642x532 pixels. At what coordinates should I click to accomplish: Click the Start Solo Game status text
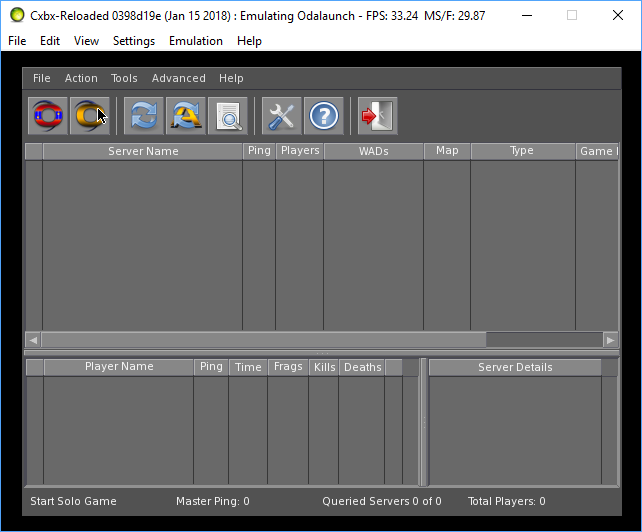click(73, 501)
